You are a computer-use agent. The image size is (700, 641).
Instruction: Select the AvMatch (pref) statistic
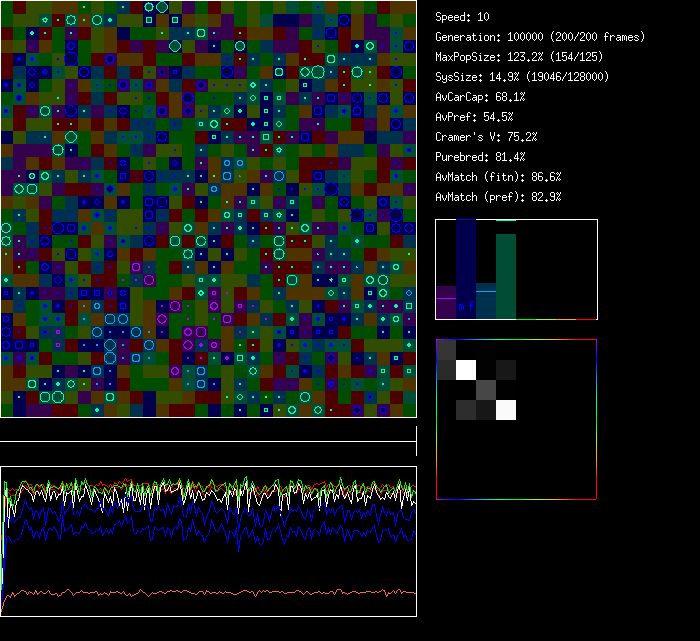click(x=497, y=197)
